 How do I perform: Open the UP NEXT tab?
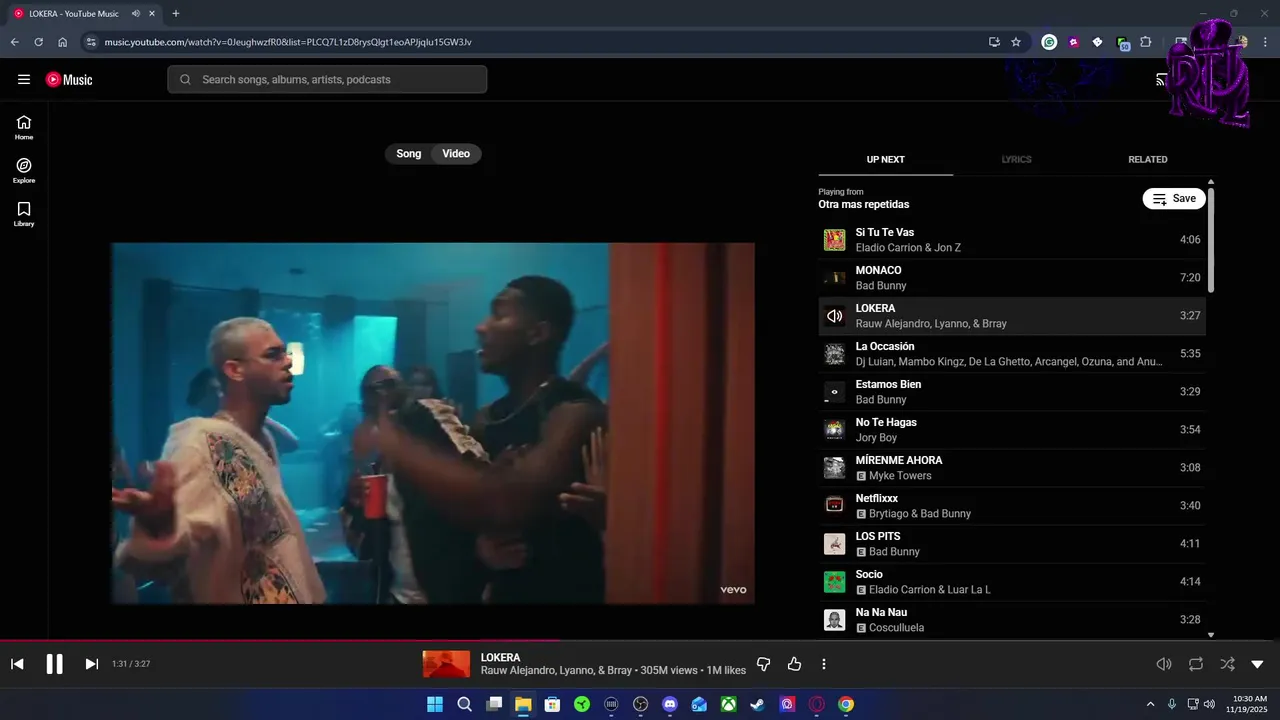(x=886, y=160)
